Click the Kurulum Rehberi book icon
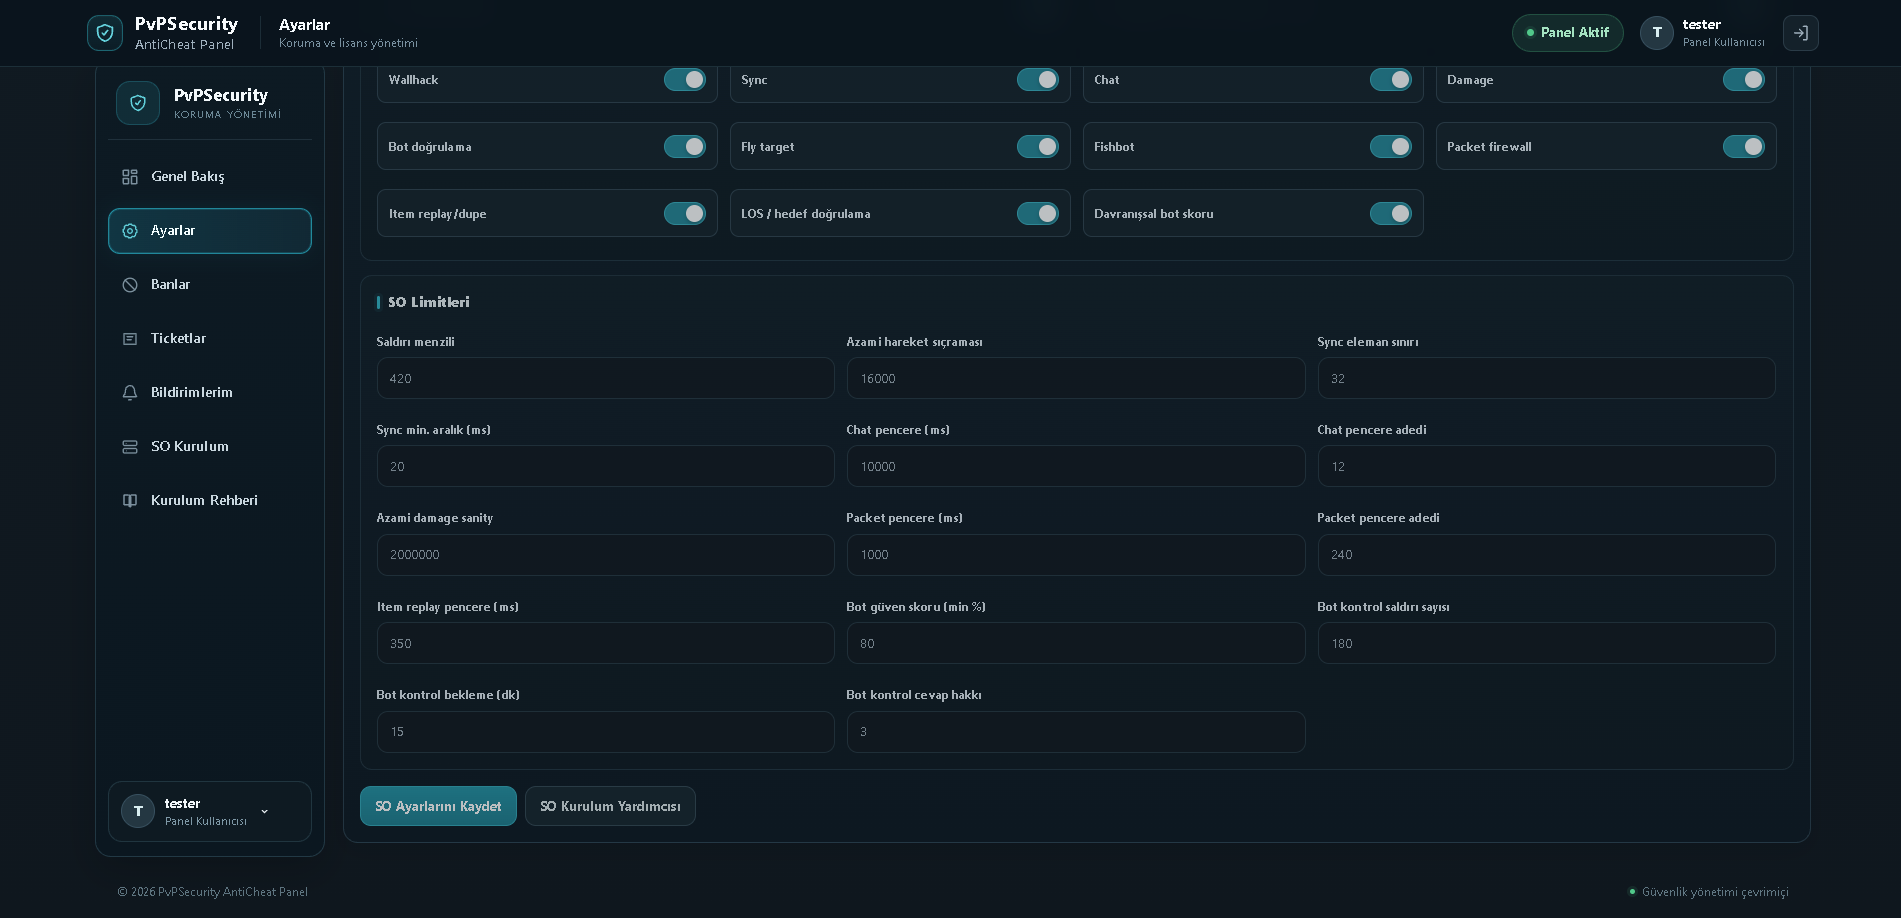Viewport: 1901px width, 918px height. coord(130,501)
